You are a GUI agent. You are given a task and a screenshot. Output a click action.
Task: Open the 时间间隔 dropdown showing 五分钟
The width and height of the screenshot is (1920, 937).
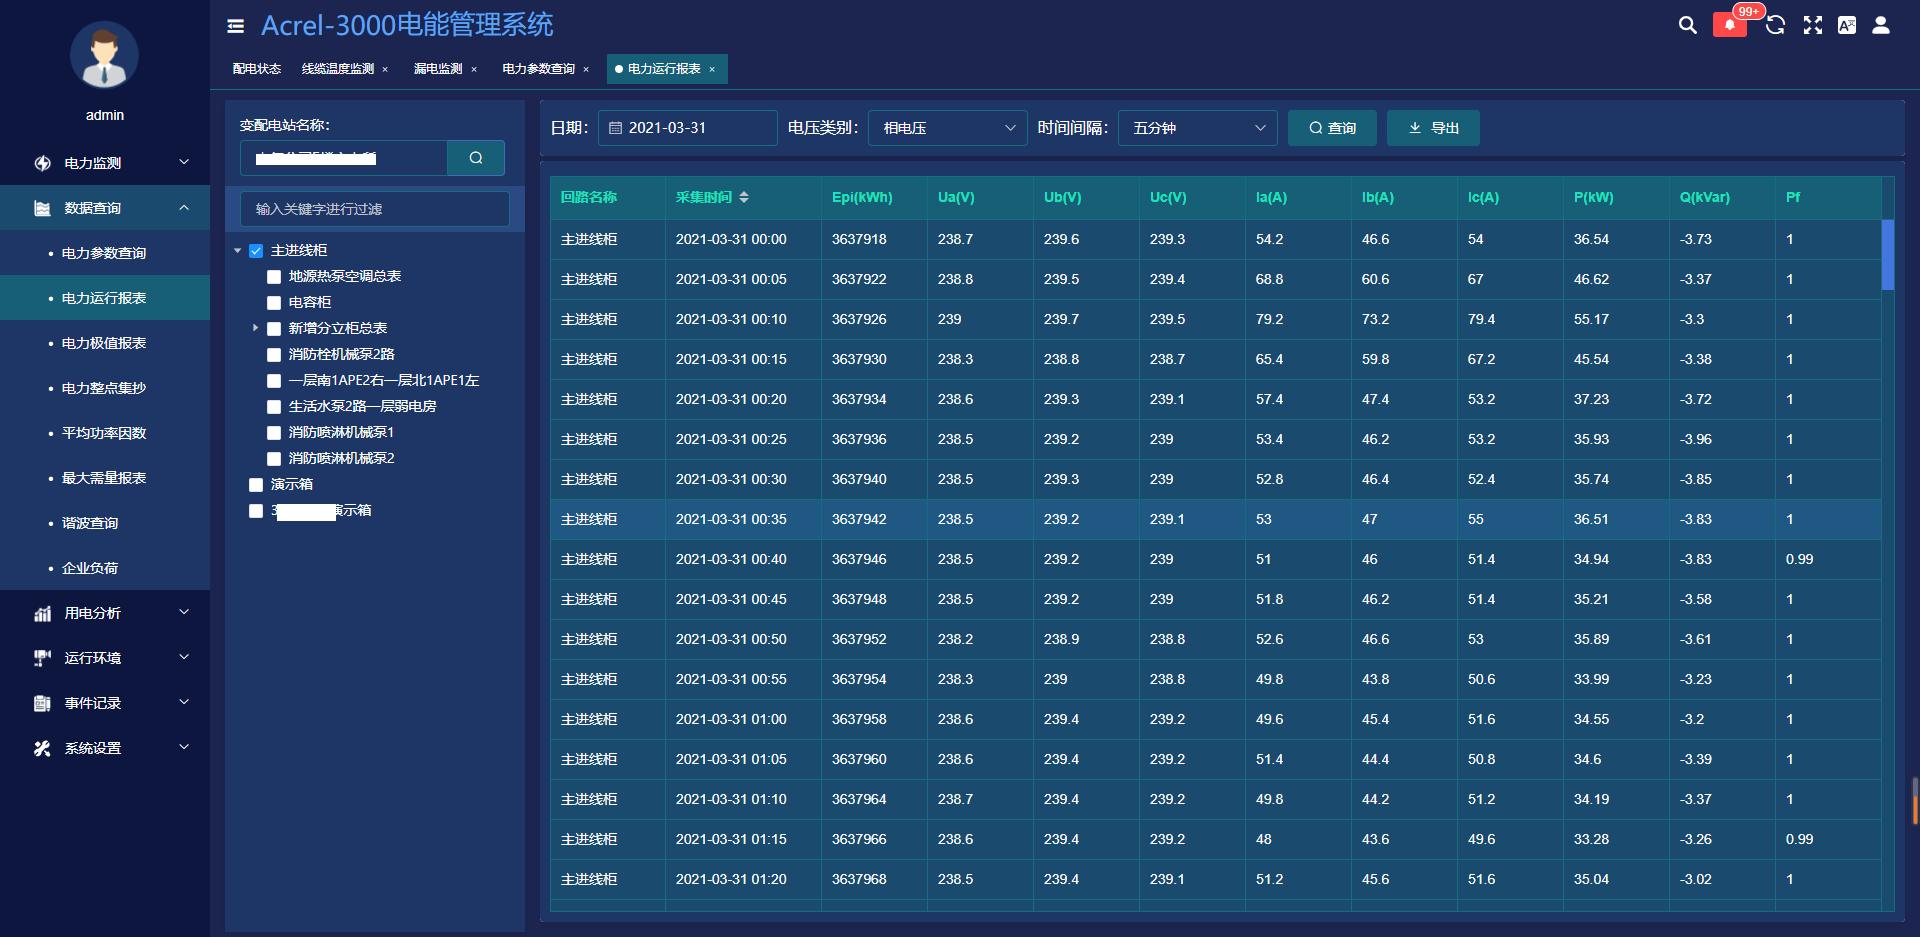[x=1197, y=128]
